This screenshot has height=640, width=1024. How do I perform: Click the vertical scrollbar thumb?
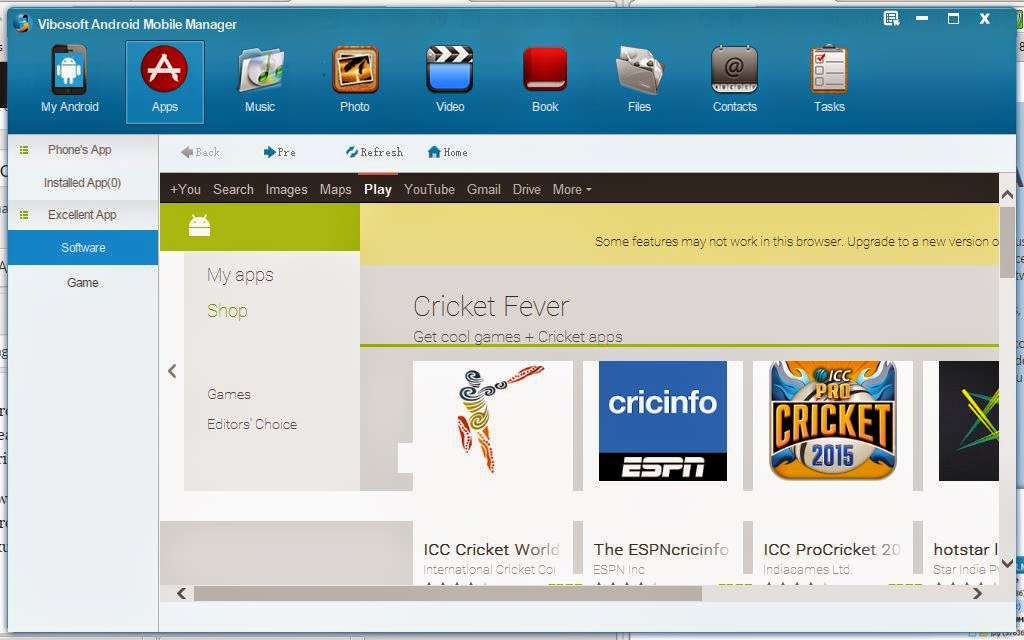(x=1007, y=242)
